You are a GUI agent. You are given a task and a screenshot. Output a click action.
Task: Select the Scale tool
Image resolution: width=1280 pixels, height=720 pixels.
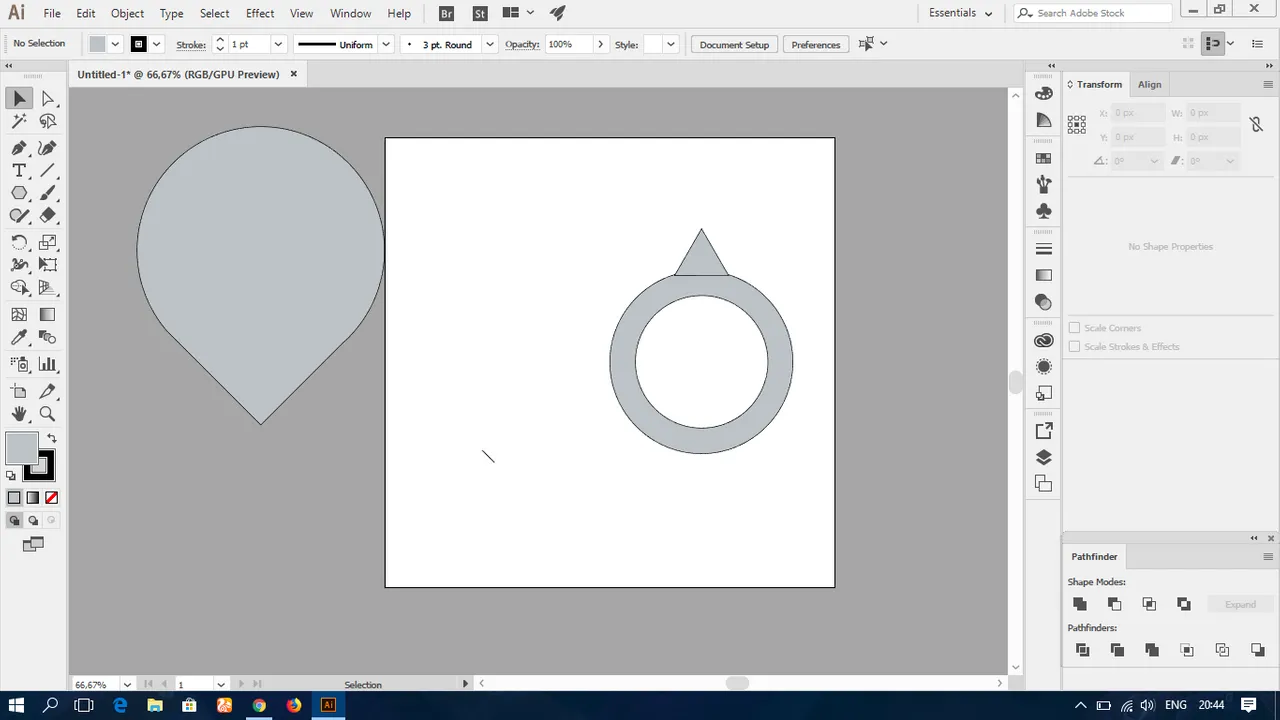pos(48,242)
